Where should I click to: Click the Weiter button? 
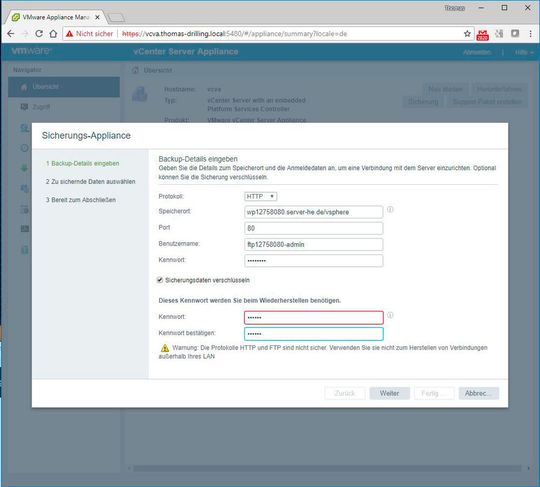pyautogui.click(x=390, y=393)
